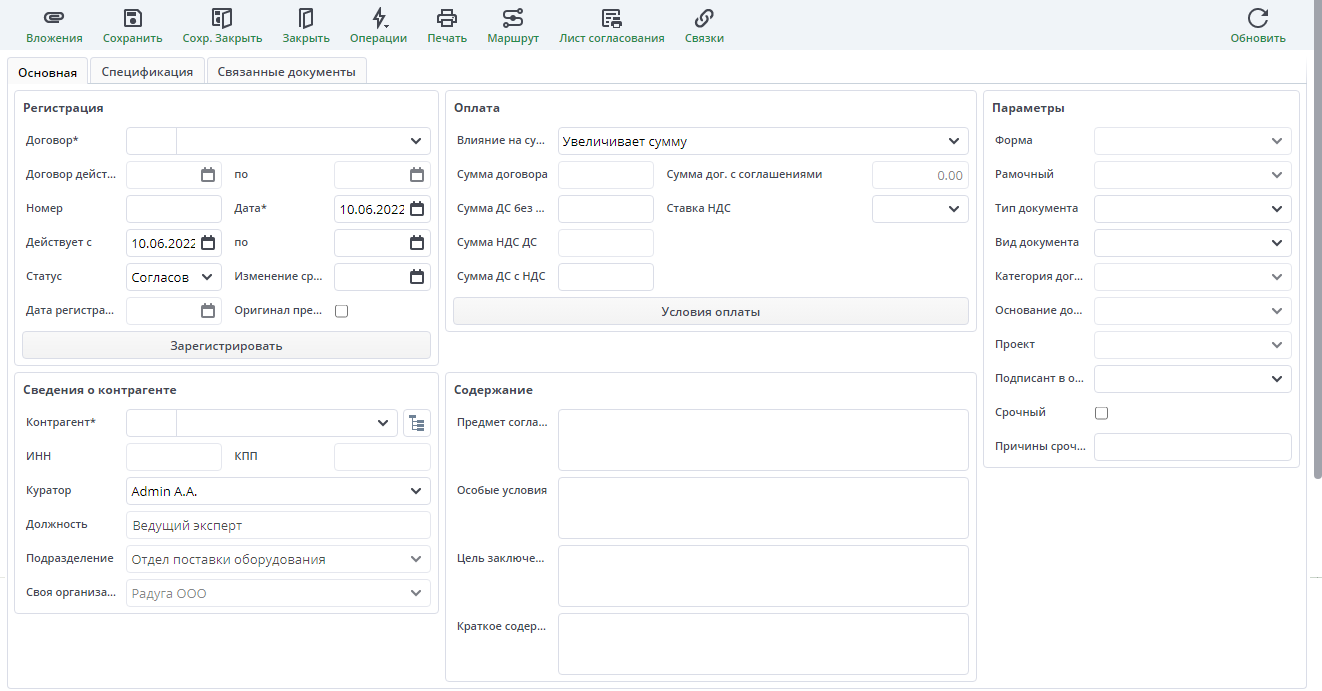
Task: Open the Форма dropdown
Action: coord(1277,141)
